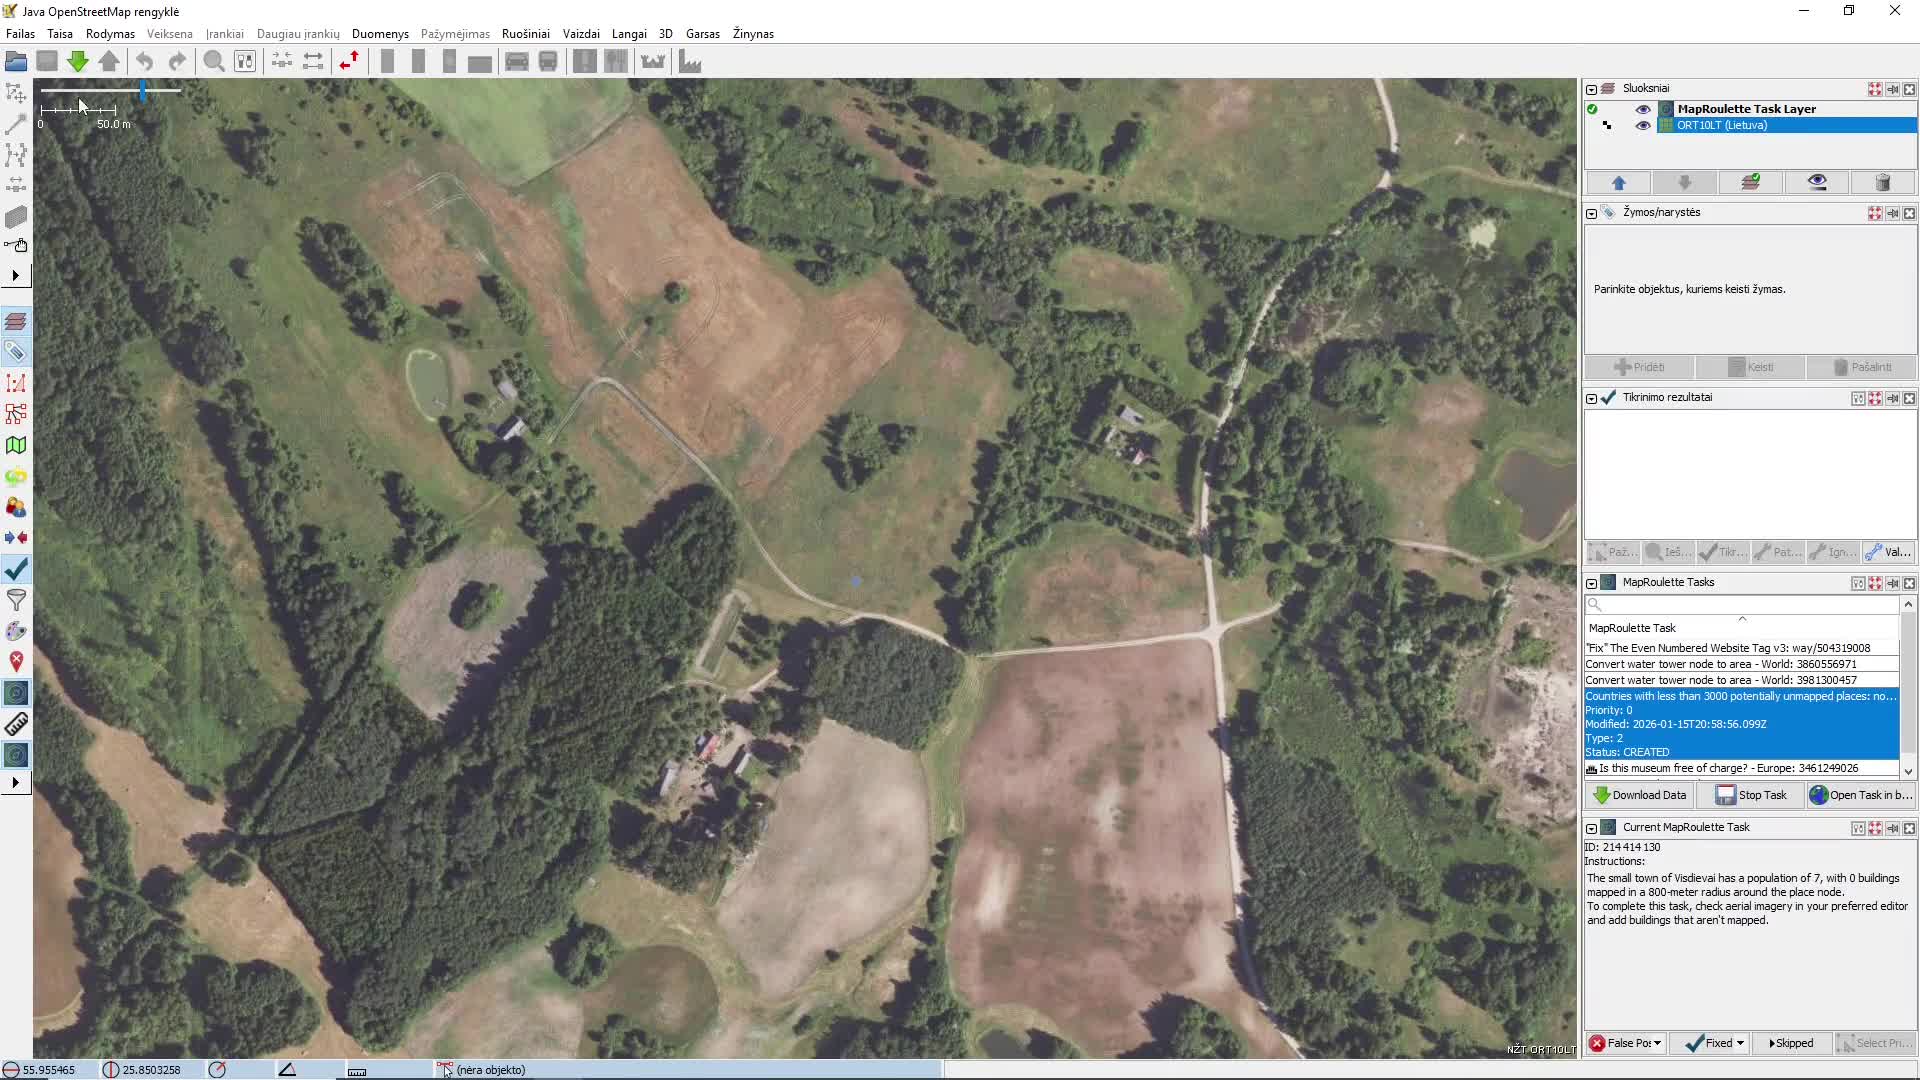The width and height of the screenshot is (1920, 1080).
Task: Click the delete layer trash icon
Action: pyautogui.click(x=1882, y=182)
